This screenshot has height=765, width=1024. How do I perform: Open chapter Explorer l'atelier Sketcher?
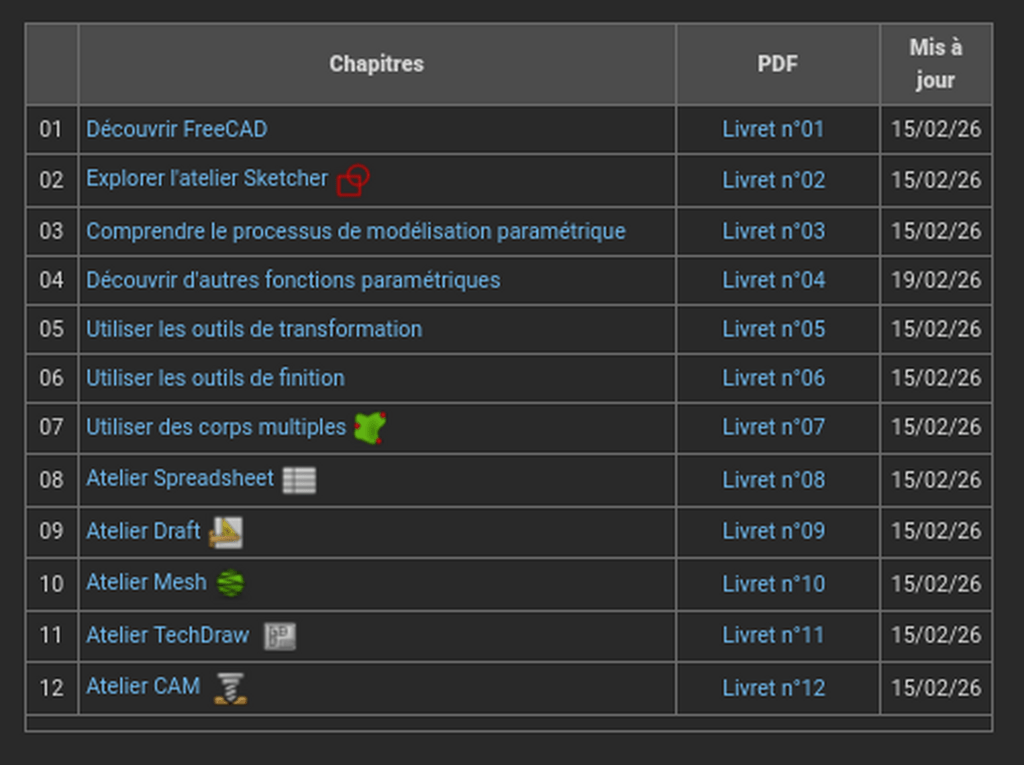click(x=206, y=178)
